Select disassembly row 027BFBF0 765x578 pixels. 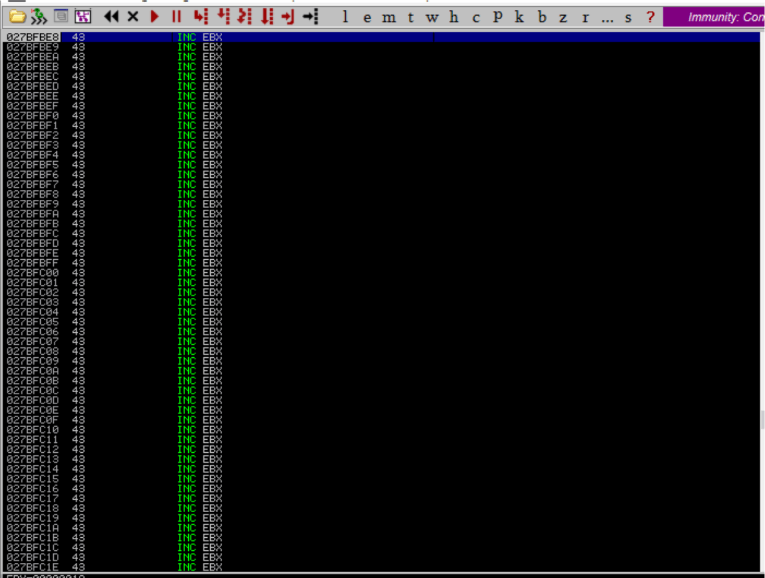coord(382,116)
